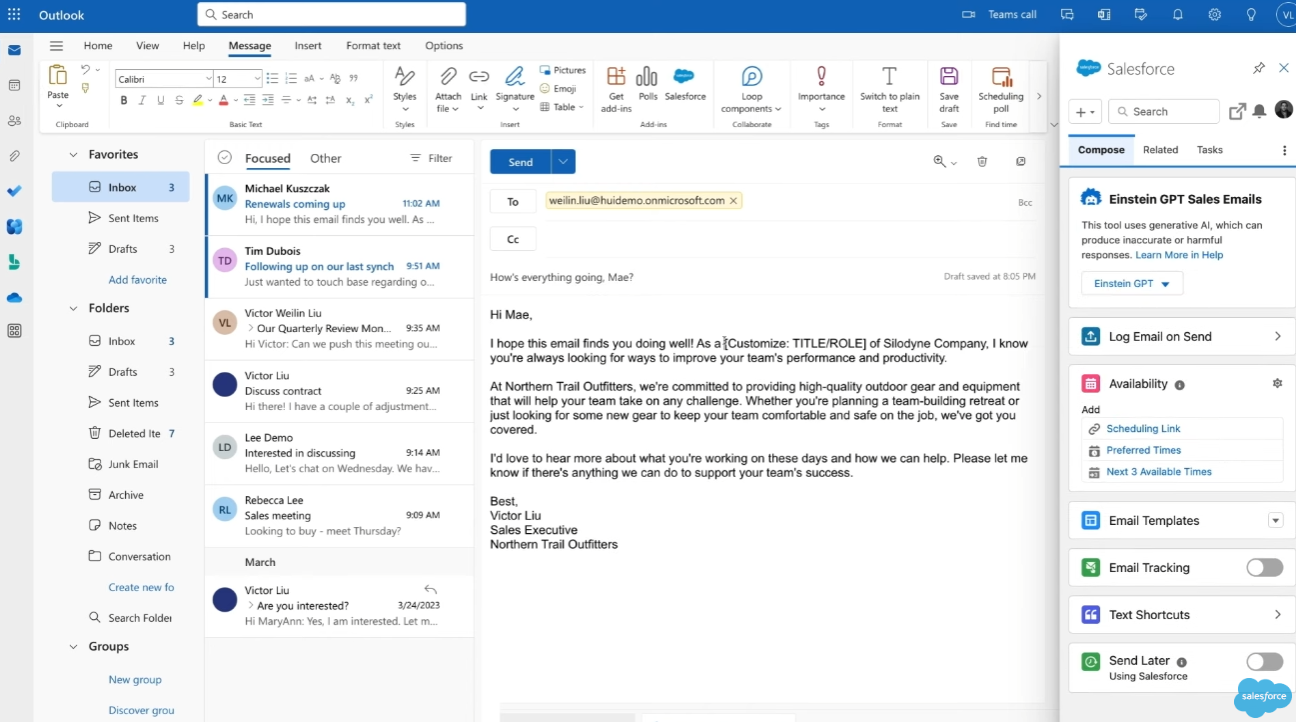
Task: Underline the selected text
Action: click(160, 100)
